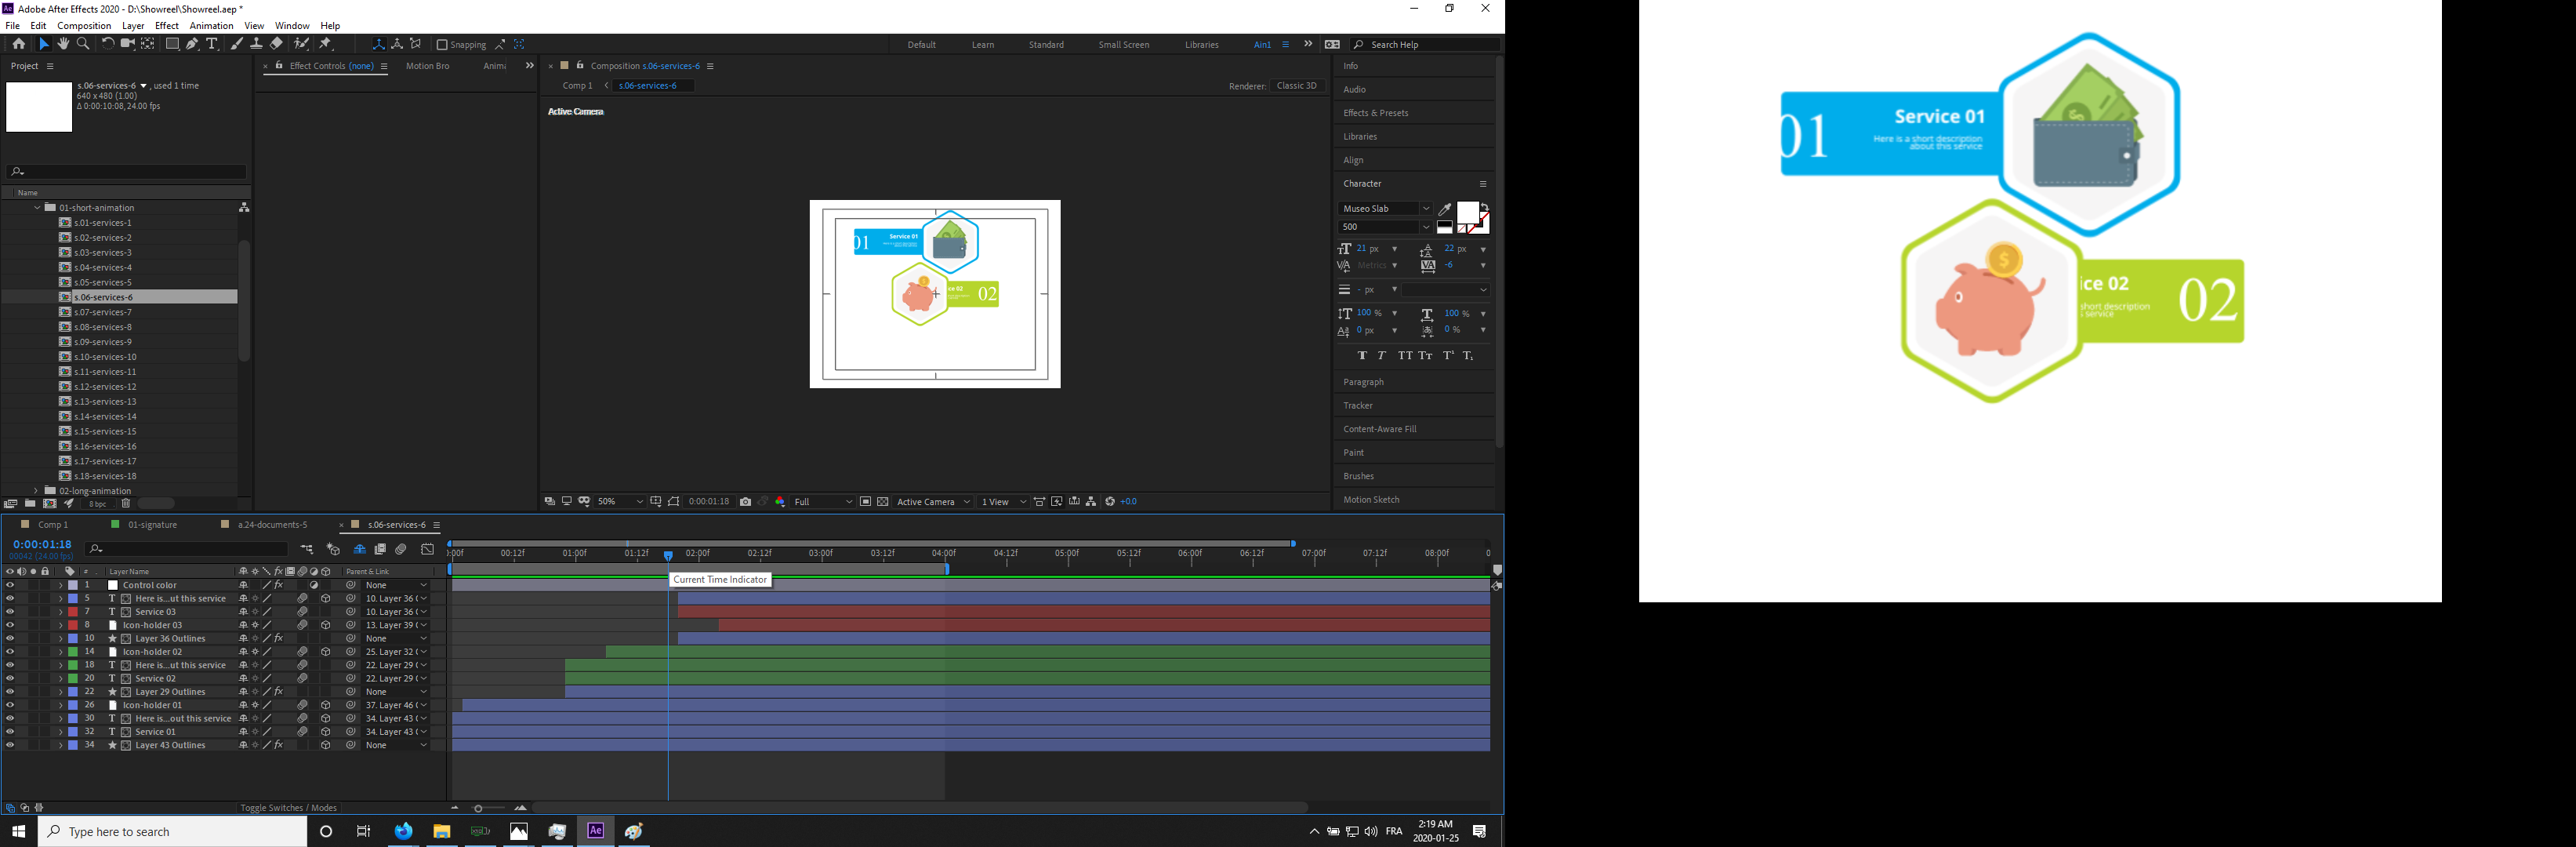Click the Control color layer label color
The height and width of the screenshot is (847, 2576).
pos(73,585)
